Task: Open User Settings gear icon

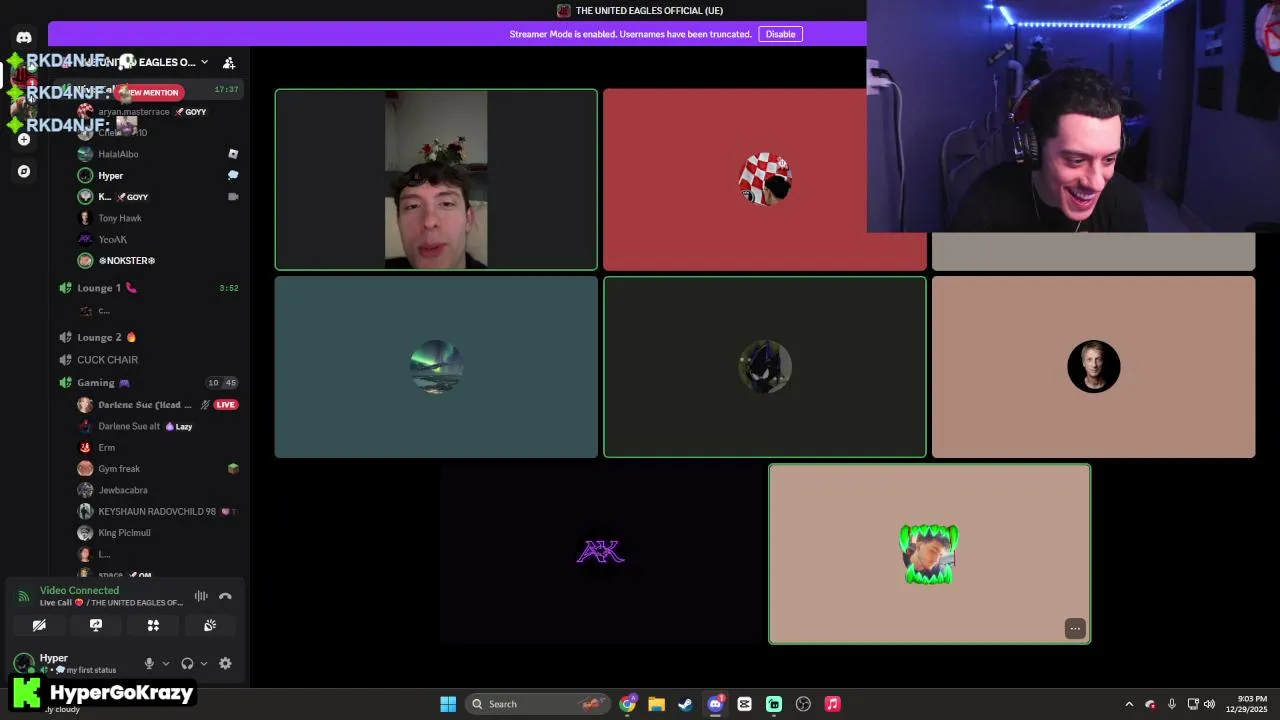Action: pyautogui.click(x=225, y=663)
